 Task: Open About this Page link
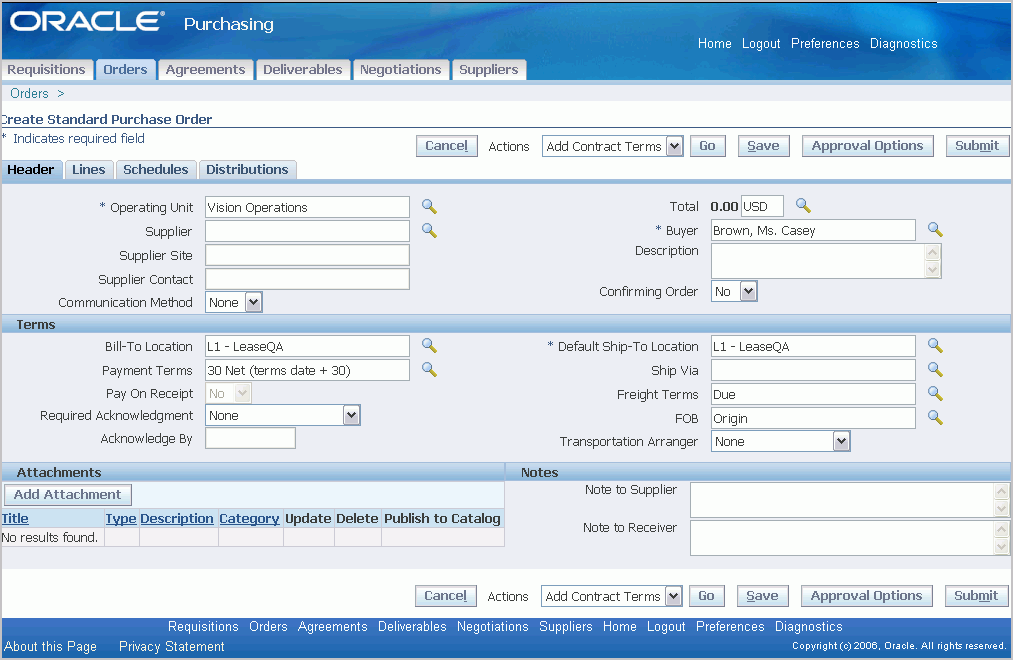click(x=50, y=646)
